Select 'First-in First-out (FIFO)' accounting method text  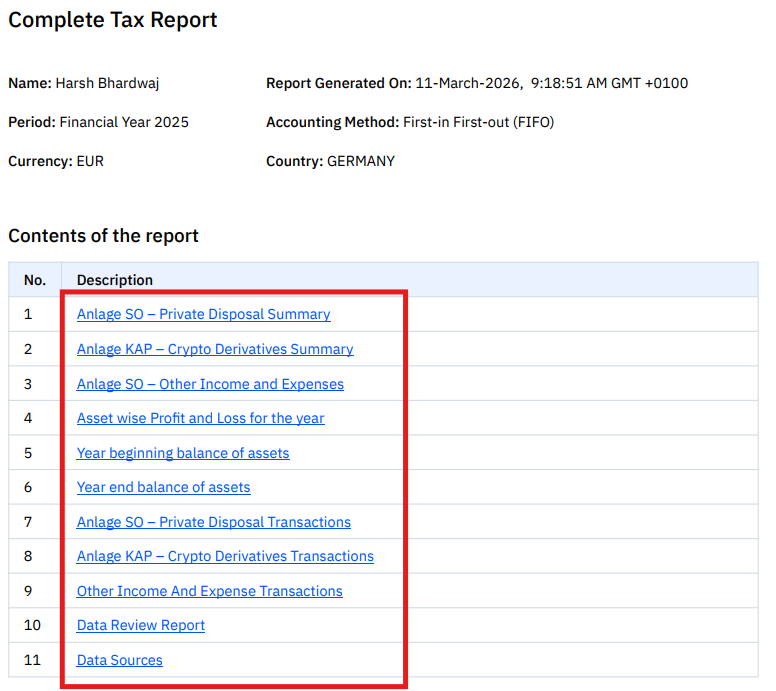[479, 122]
